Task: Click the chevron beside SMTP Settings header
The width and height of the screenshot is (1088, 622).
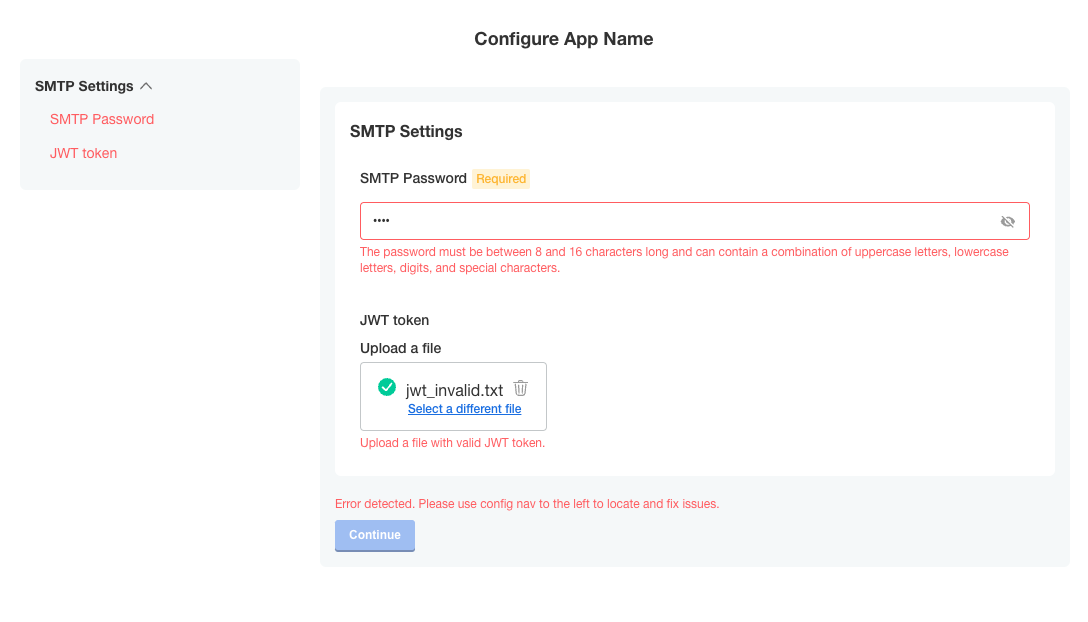Action: pyautogui.click(x=146, y=86)
